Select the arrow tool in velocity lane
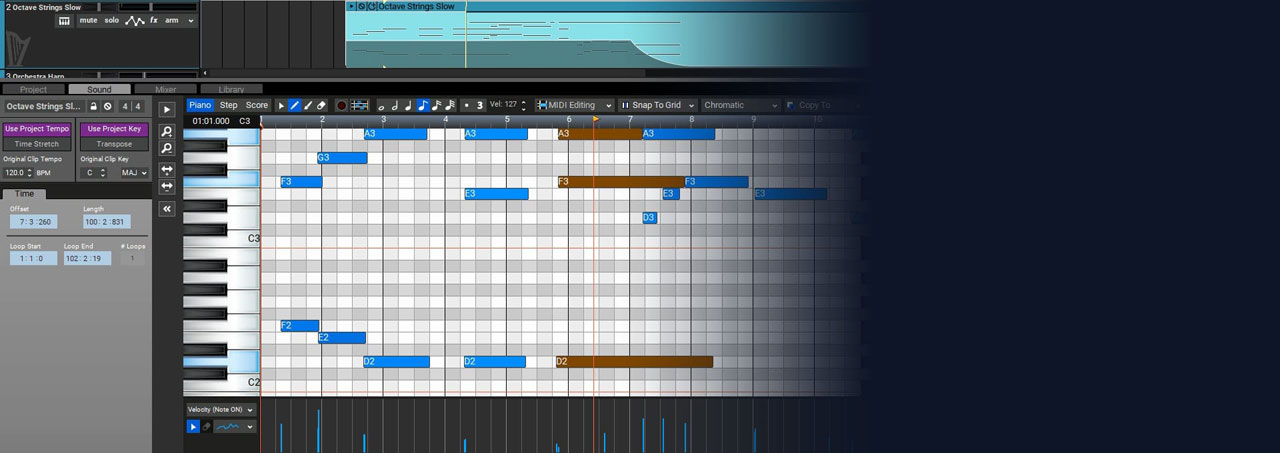Image resolution: width=1280 pixels, height=453 pixels. coord(193,427)
